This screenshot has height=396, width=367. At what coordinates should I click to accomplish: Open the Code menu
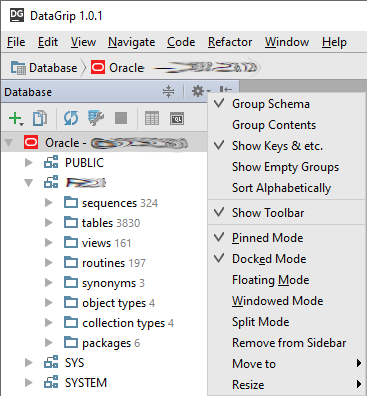pos(181,42)
